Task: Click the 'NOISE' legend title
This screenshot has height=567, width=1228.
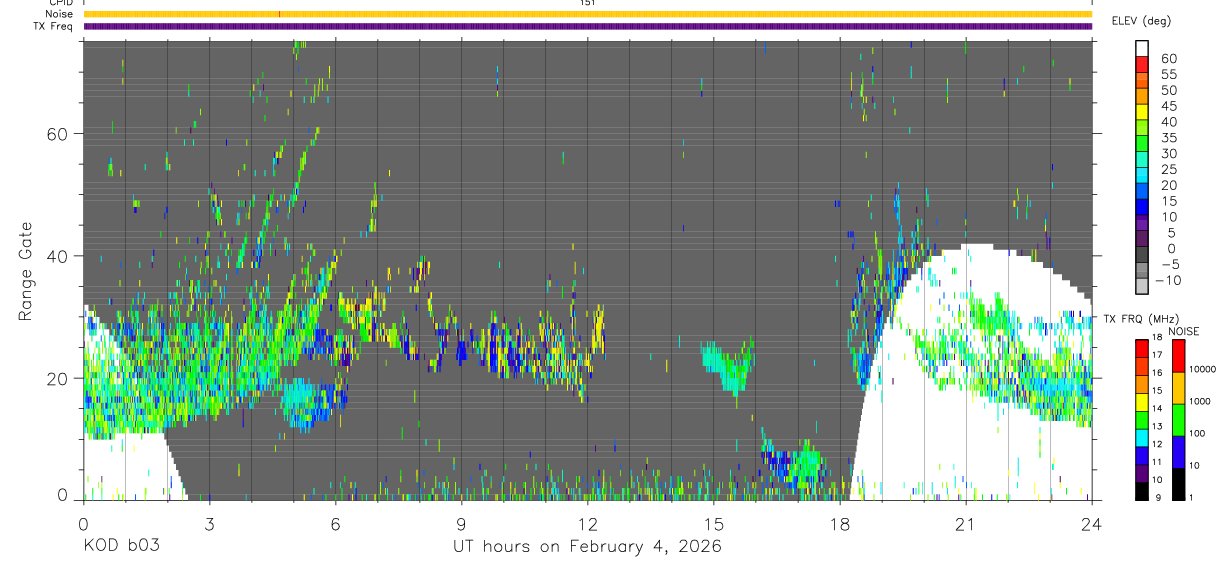Action: click(x=1183, y=332)
